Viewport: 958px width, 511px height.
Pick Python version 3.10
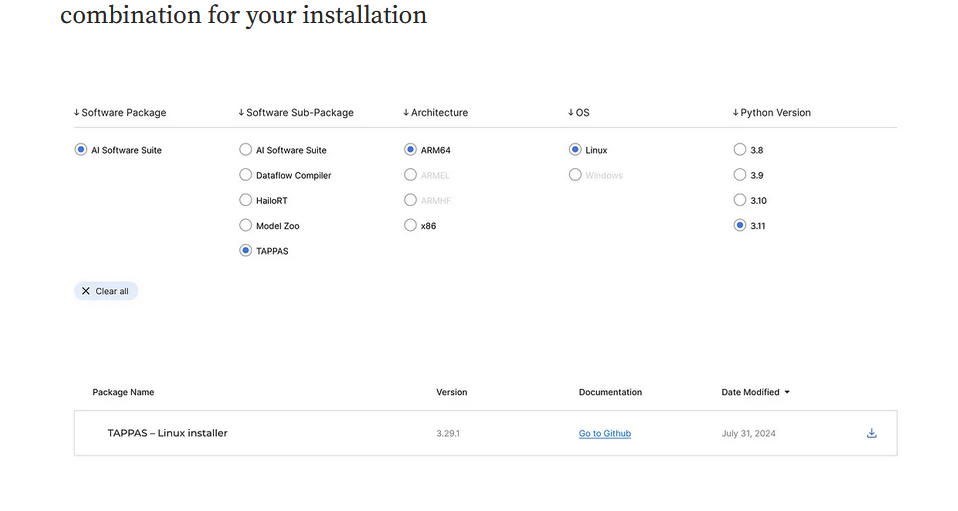tap(740, 200)
